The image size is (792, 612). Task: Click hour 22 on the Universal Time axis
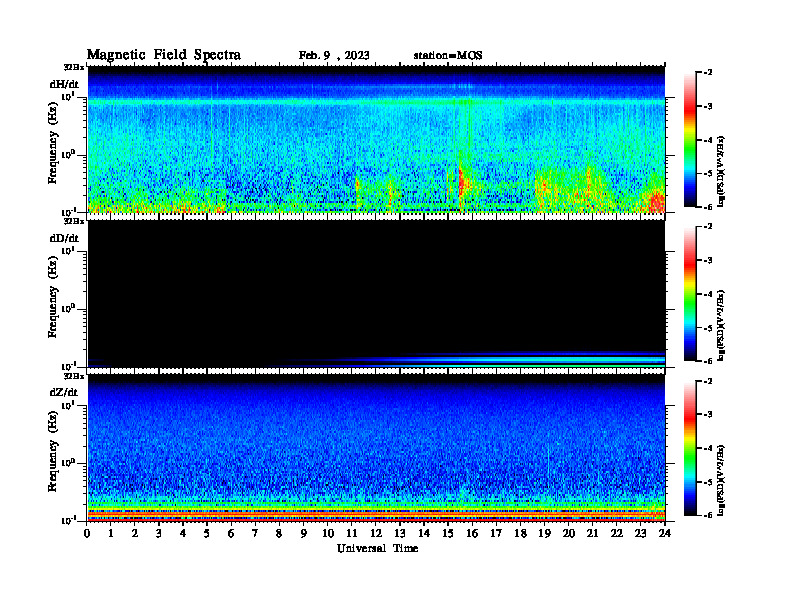tap(617, 534)
